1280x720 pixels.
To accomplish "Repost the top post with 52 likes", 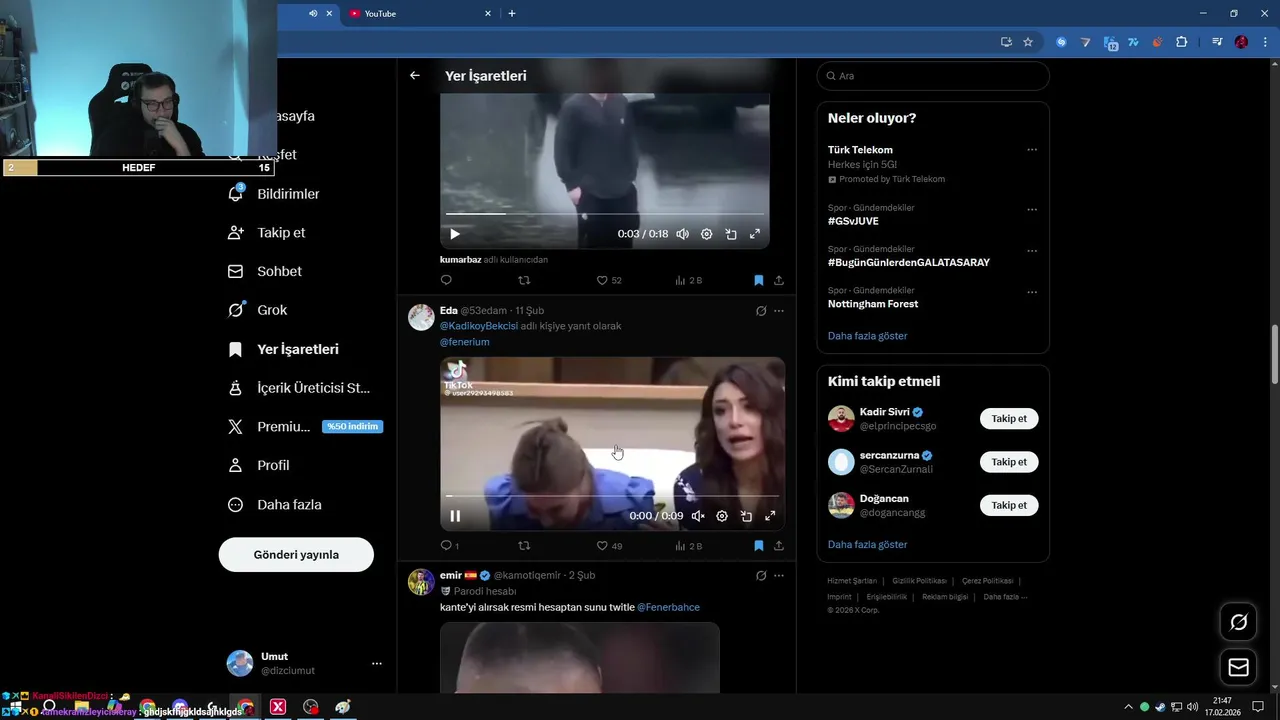I will (x=524, y=280).
